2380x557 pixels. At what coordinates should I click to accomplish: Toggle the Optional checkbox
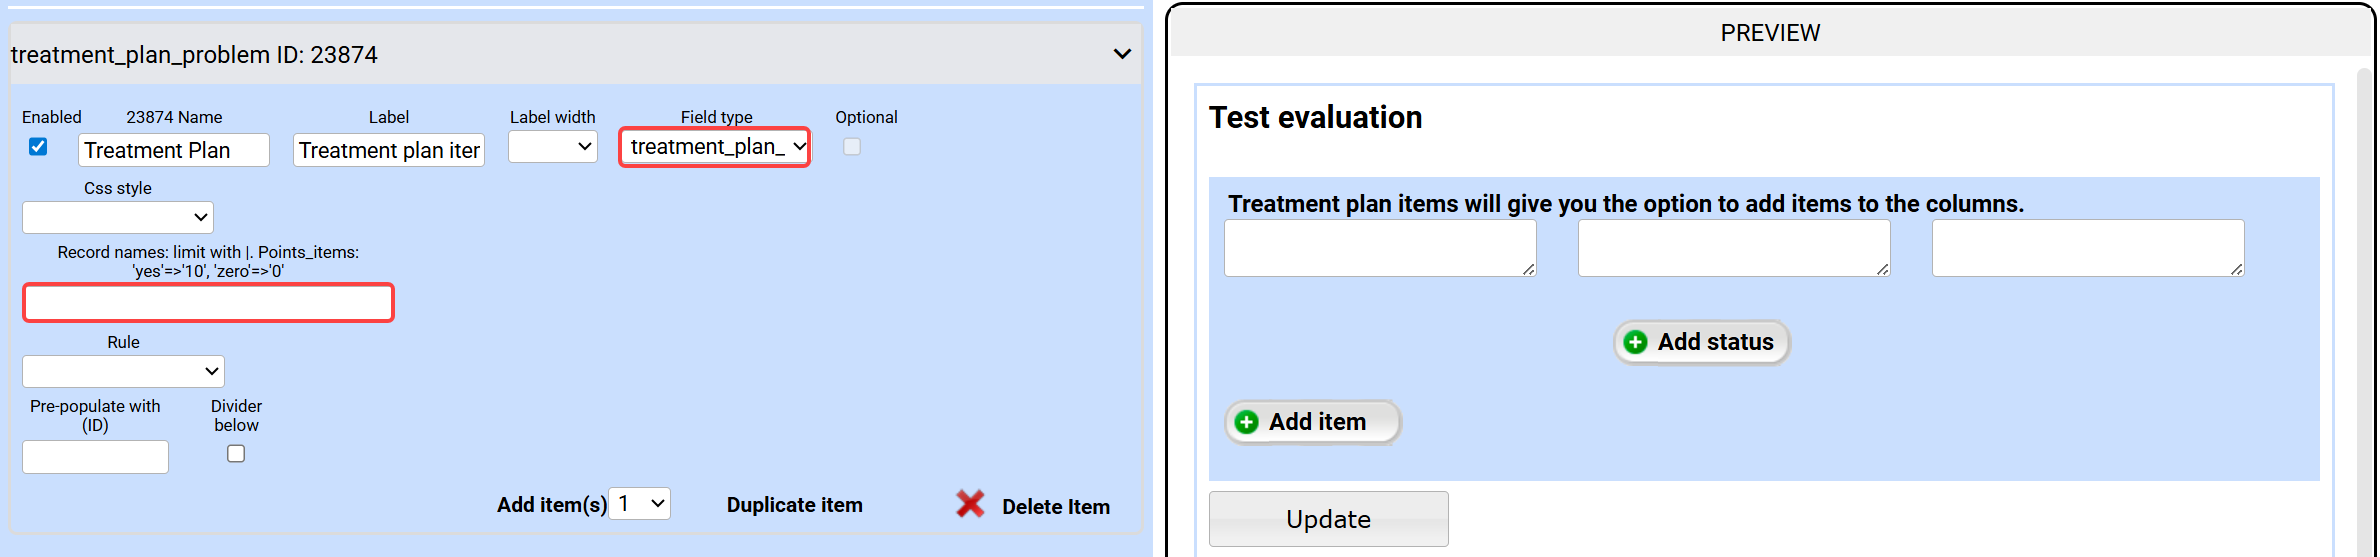pos(852,147)
